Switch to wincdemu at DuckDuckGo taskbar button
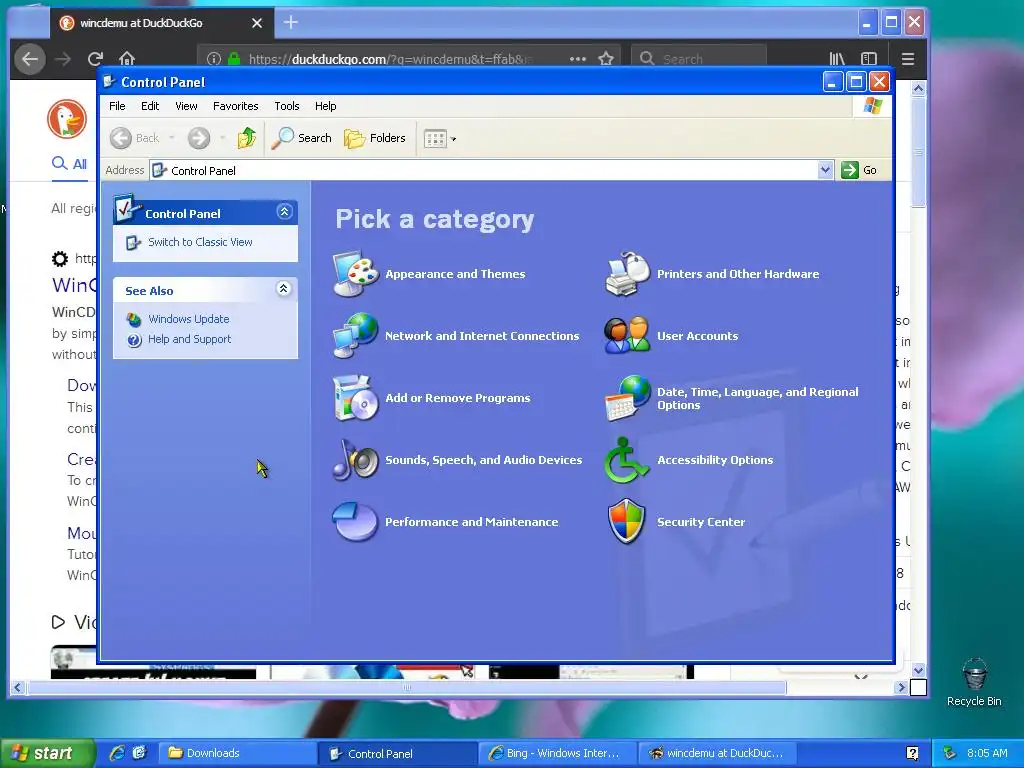 coord(719,753)
